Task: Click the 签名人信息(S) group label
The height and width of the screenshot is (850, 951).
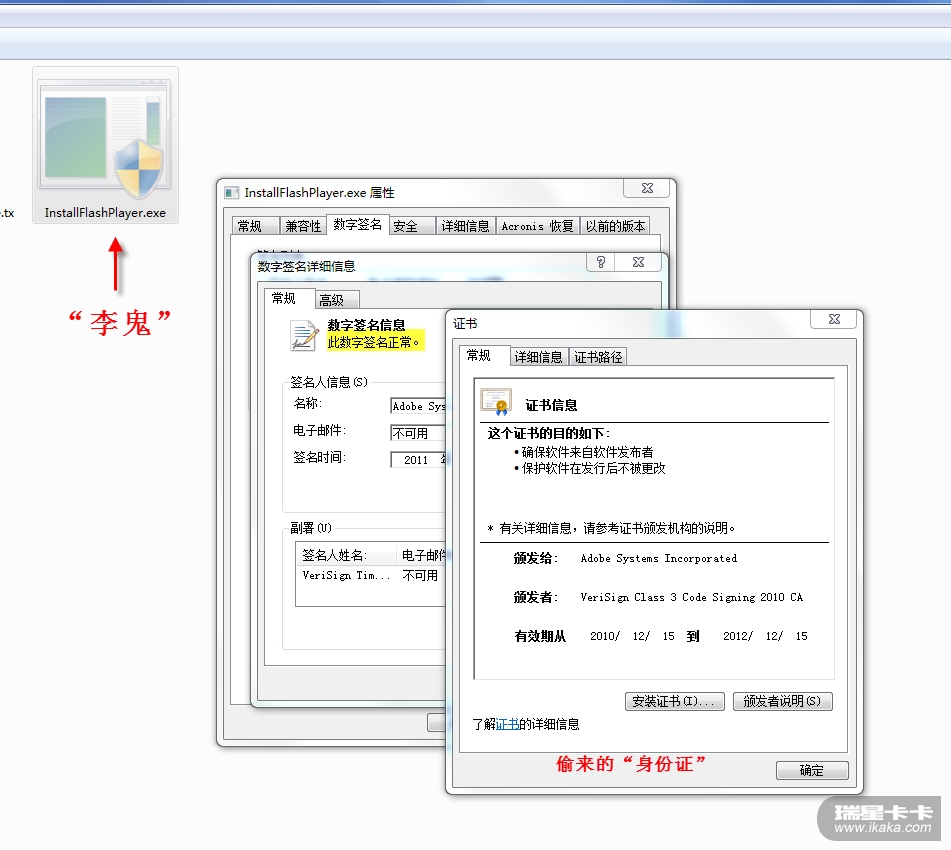Action: tap(329, 382)
